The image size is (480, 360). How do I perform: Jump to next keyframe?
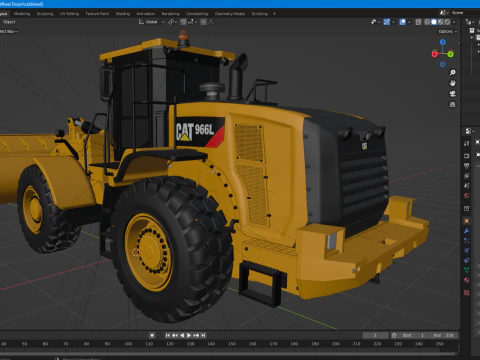[x=196, y=335]
